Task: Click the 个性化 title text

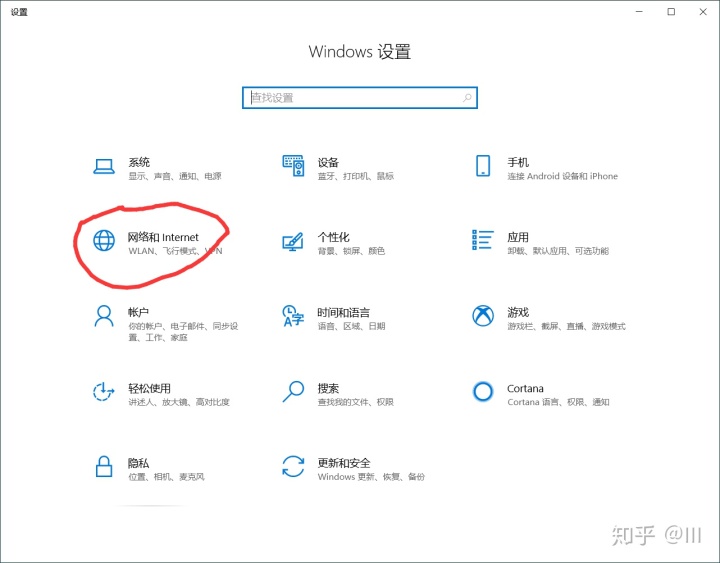Action: 333,237
